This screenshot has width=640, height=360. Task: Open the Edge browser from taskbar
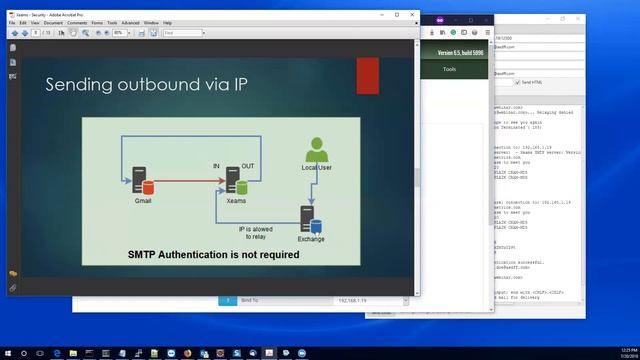pos(57,353)
